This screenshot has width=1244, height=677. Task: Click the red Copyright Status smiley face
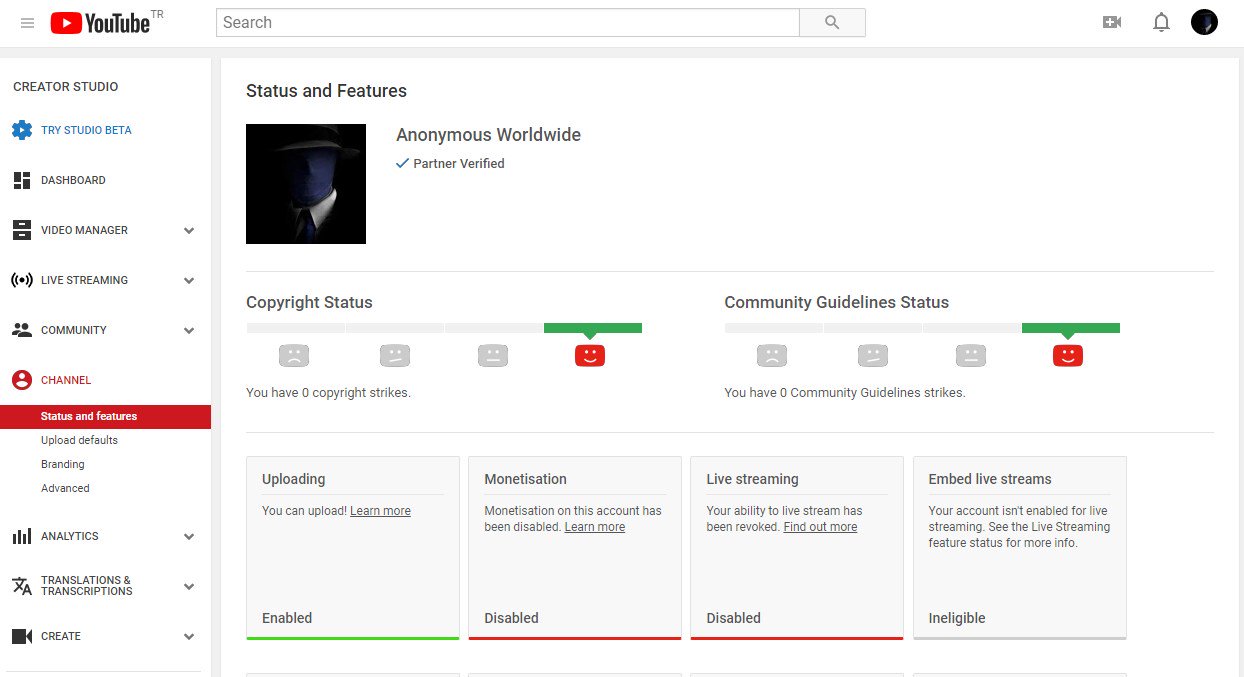click(x=590, y=355)
